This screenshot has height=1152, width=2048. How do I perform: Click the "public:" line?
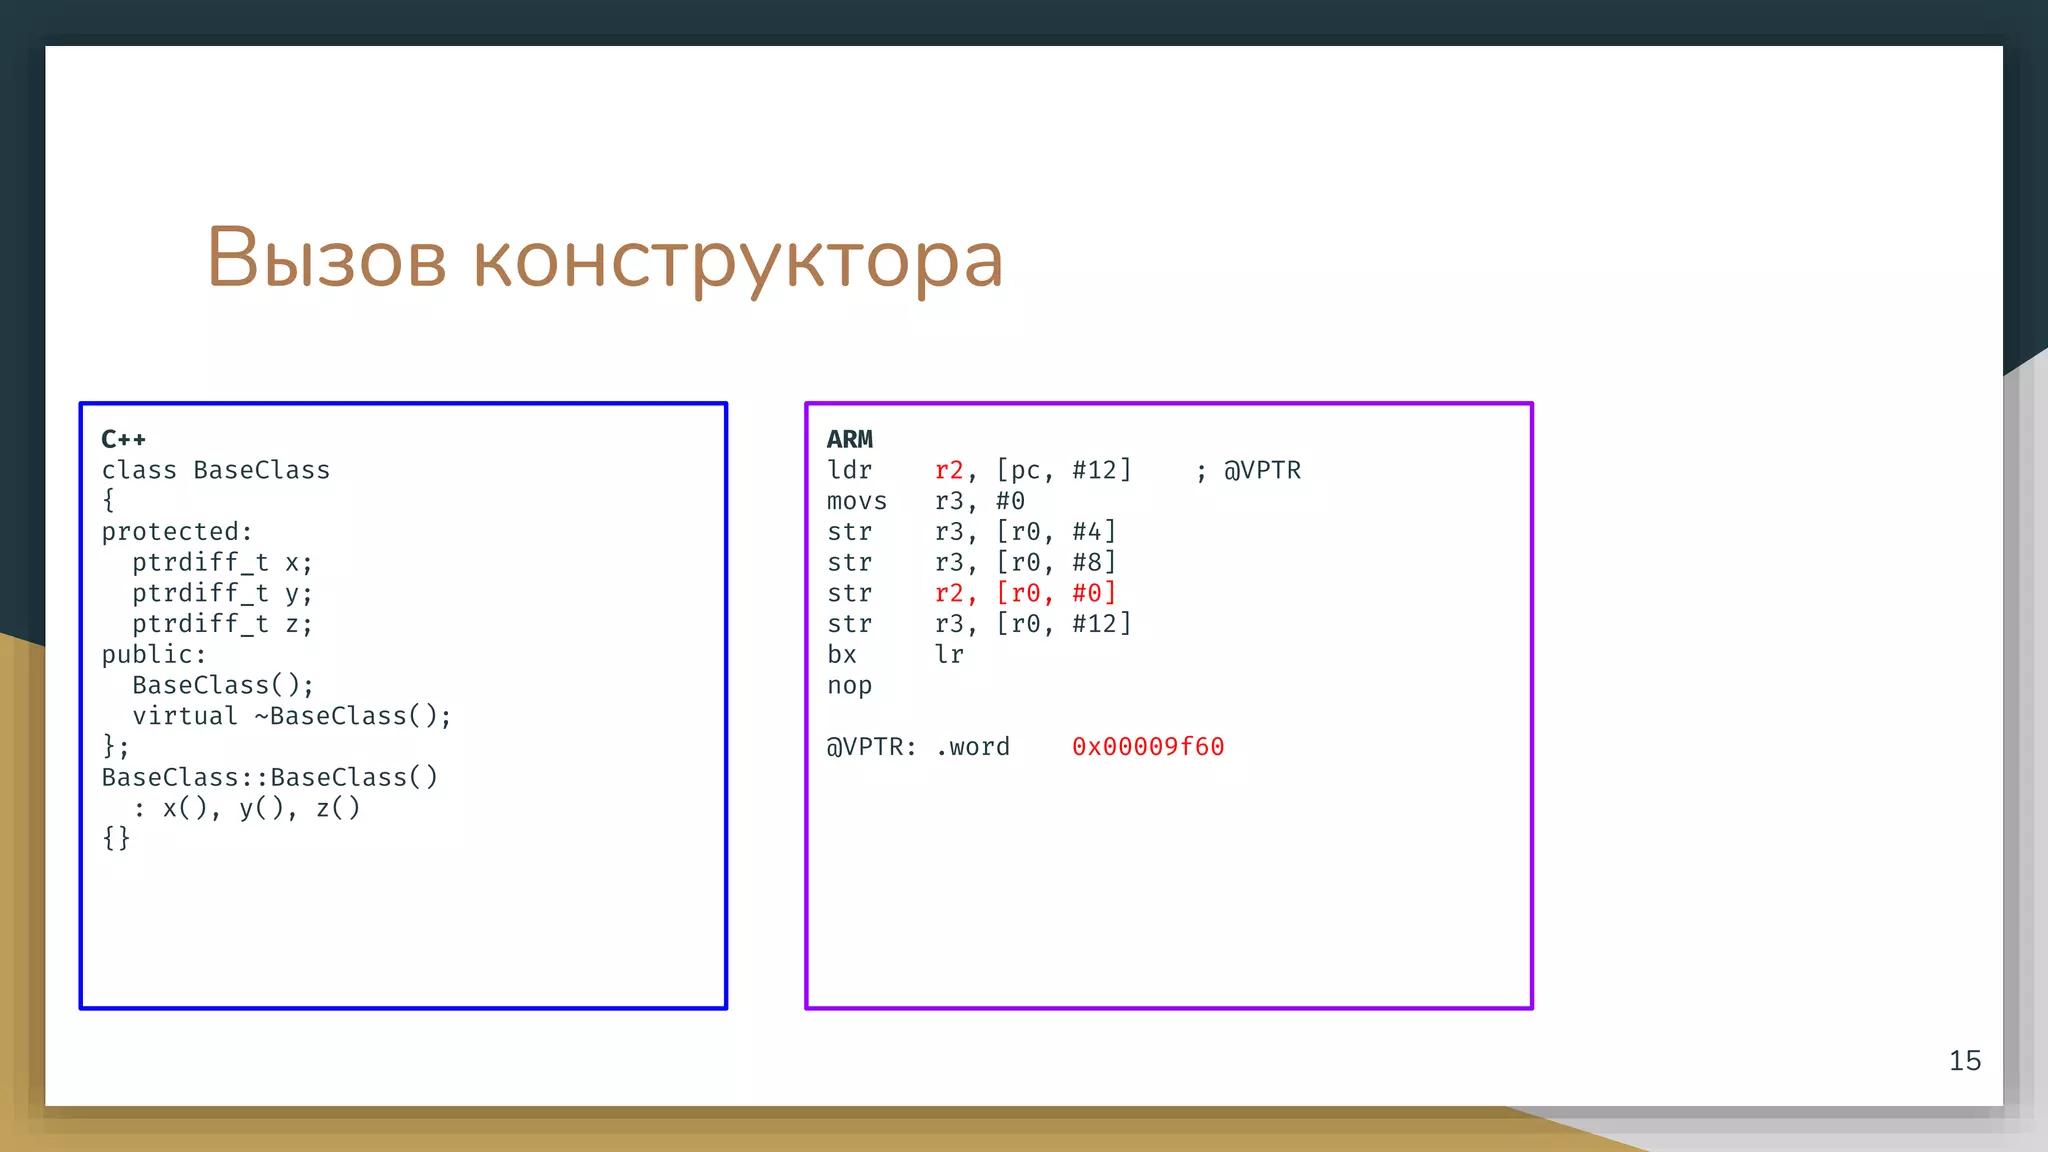point(154,655)
